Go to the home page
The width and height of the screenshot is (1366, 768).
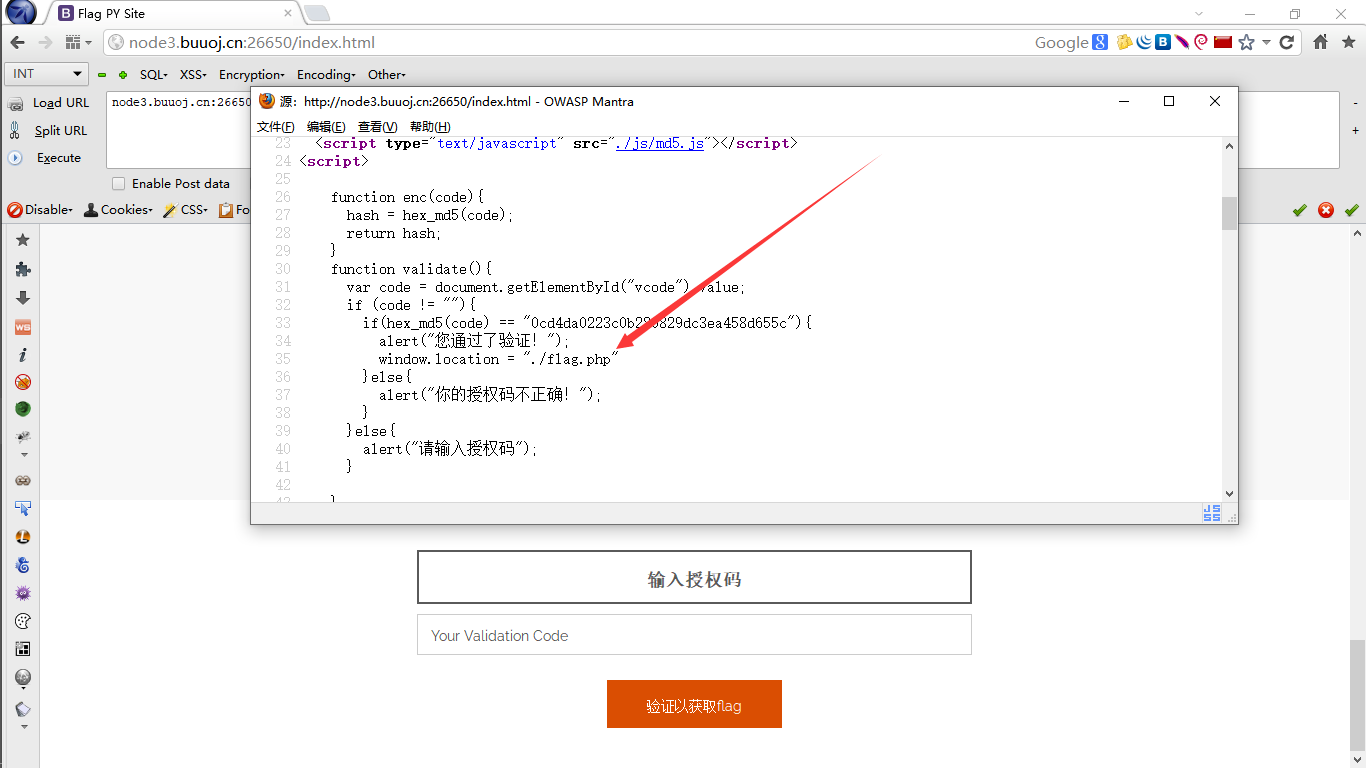pos(1321,42)
